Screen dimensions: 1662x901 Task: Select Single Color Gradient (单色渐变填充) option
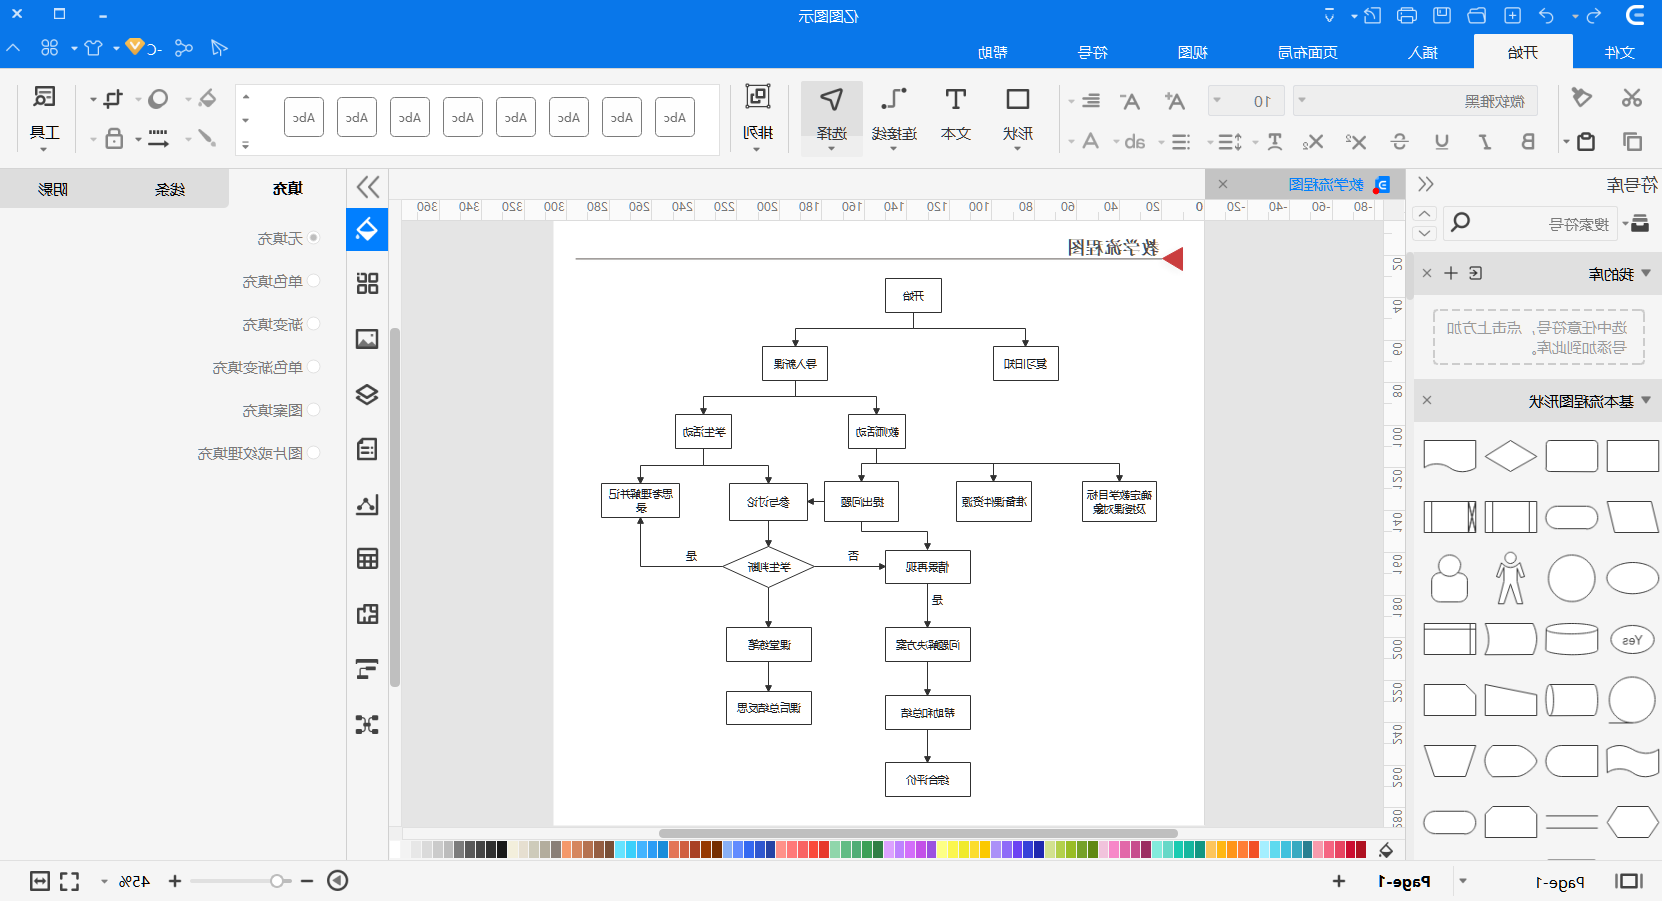(x=313, y=367)
